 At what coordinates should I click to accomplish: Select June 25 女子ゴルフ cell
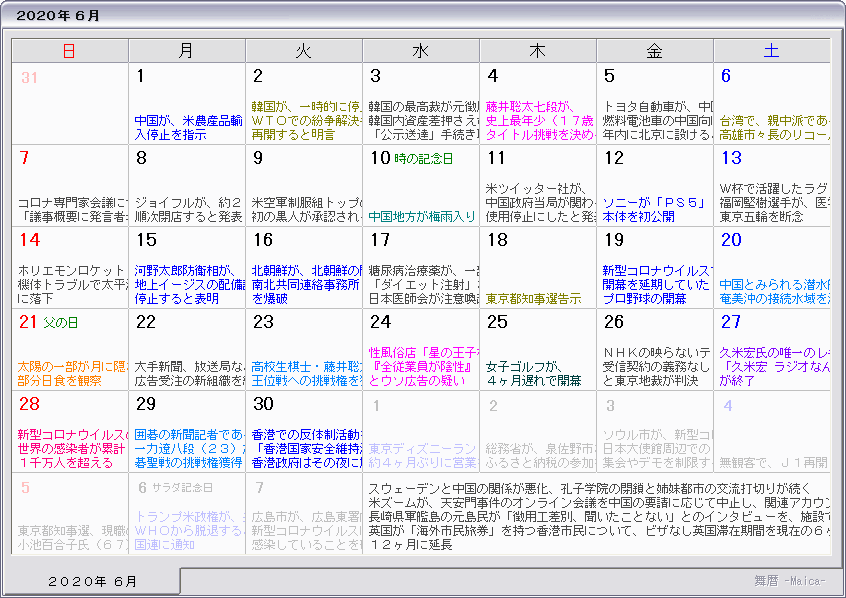pyautogui.click(x=538, y=348)
